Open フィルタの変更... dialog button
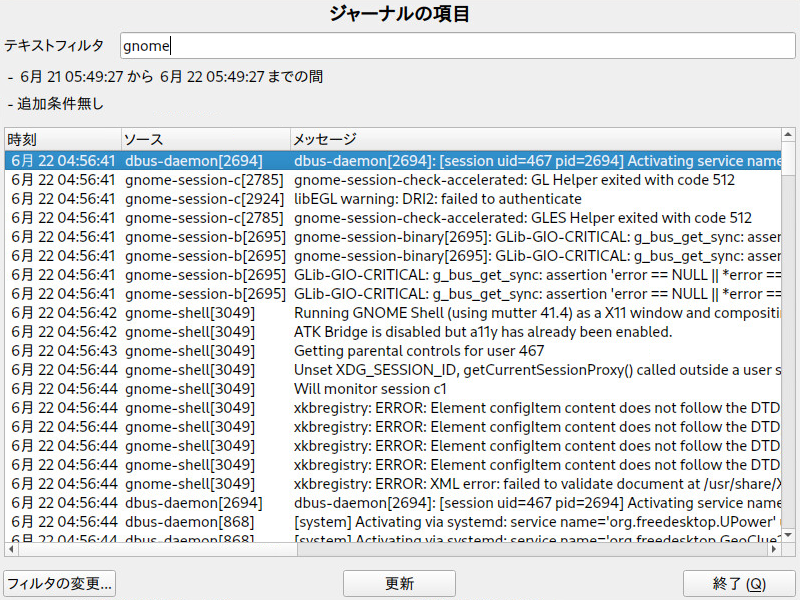Viewport: 800px width, 600px height. 60,583
